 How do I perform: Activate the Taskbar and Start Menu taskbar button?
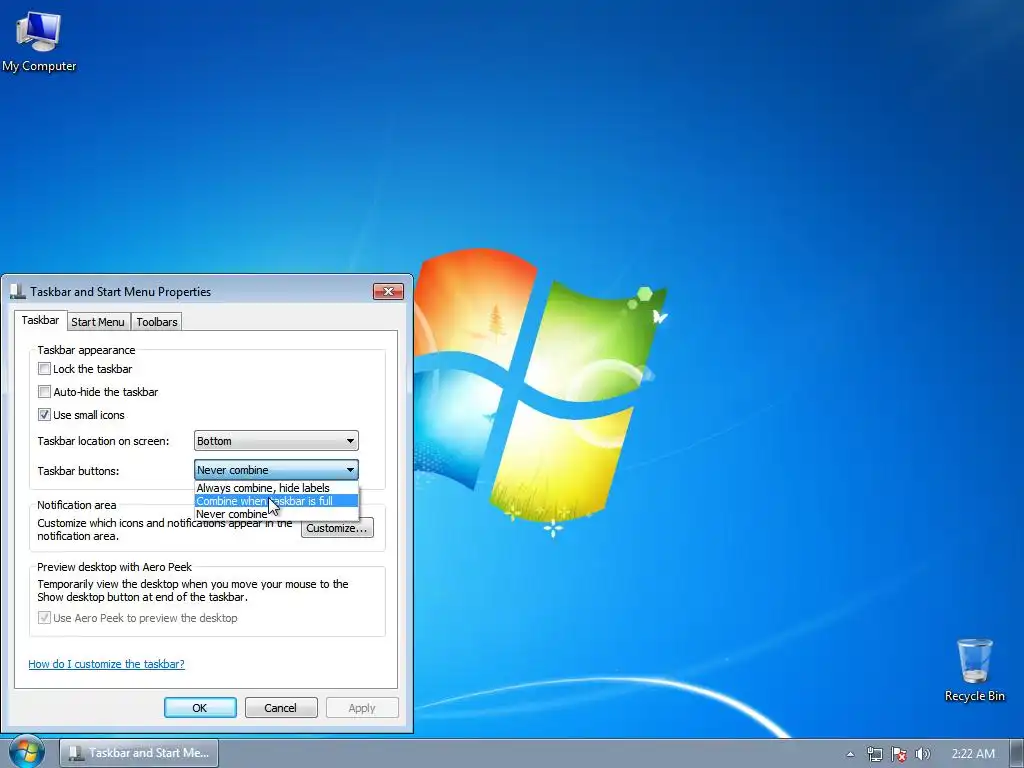[139, 753]
